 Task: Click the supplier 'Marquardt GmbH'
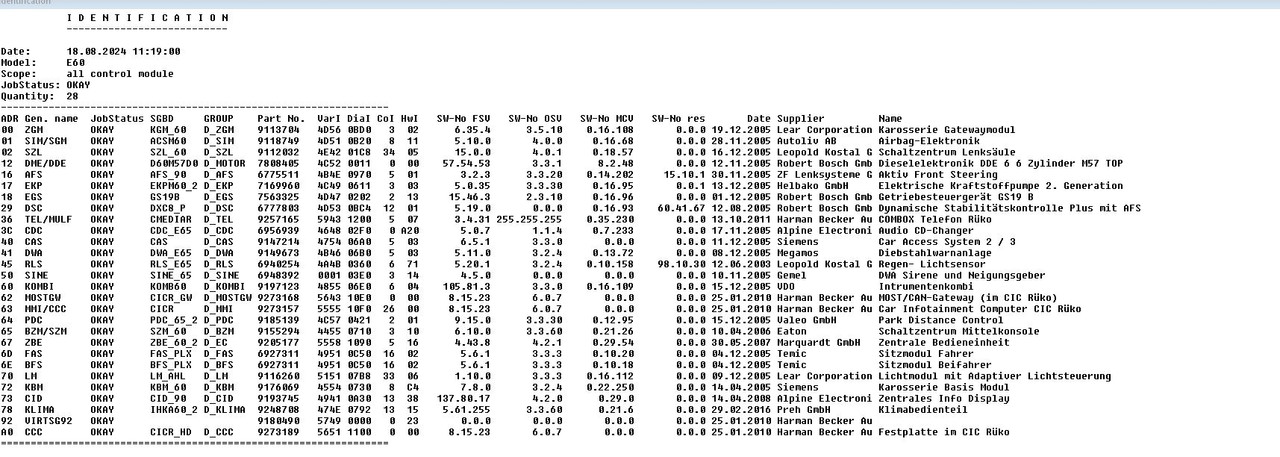pos(819,343)
